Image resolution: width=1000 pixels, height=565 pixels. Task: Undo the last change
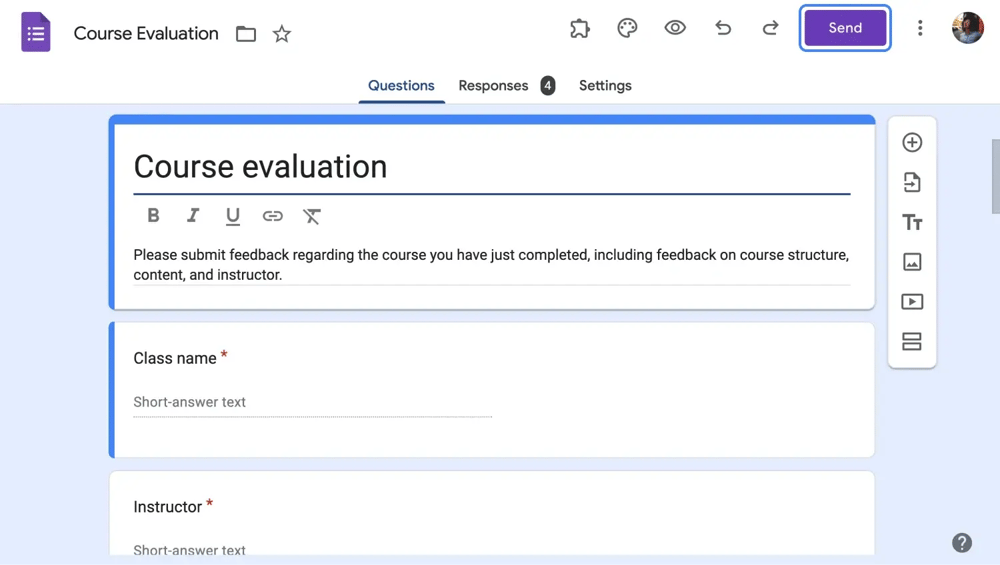tap(723, 28)
